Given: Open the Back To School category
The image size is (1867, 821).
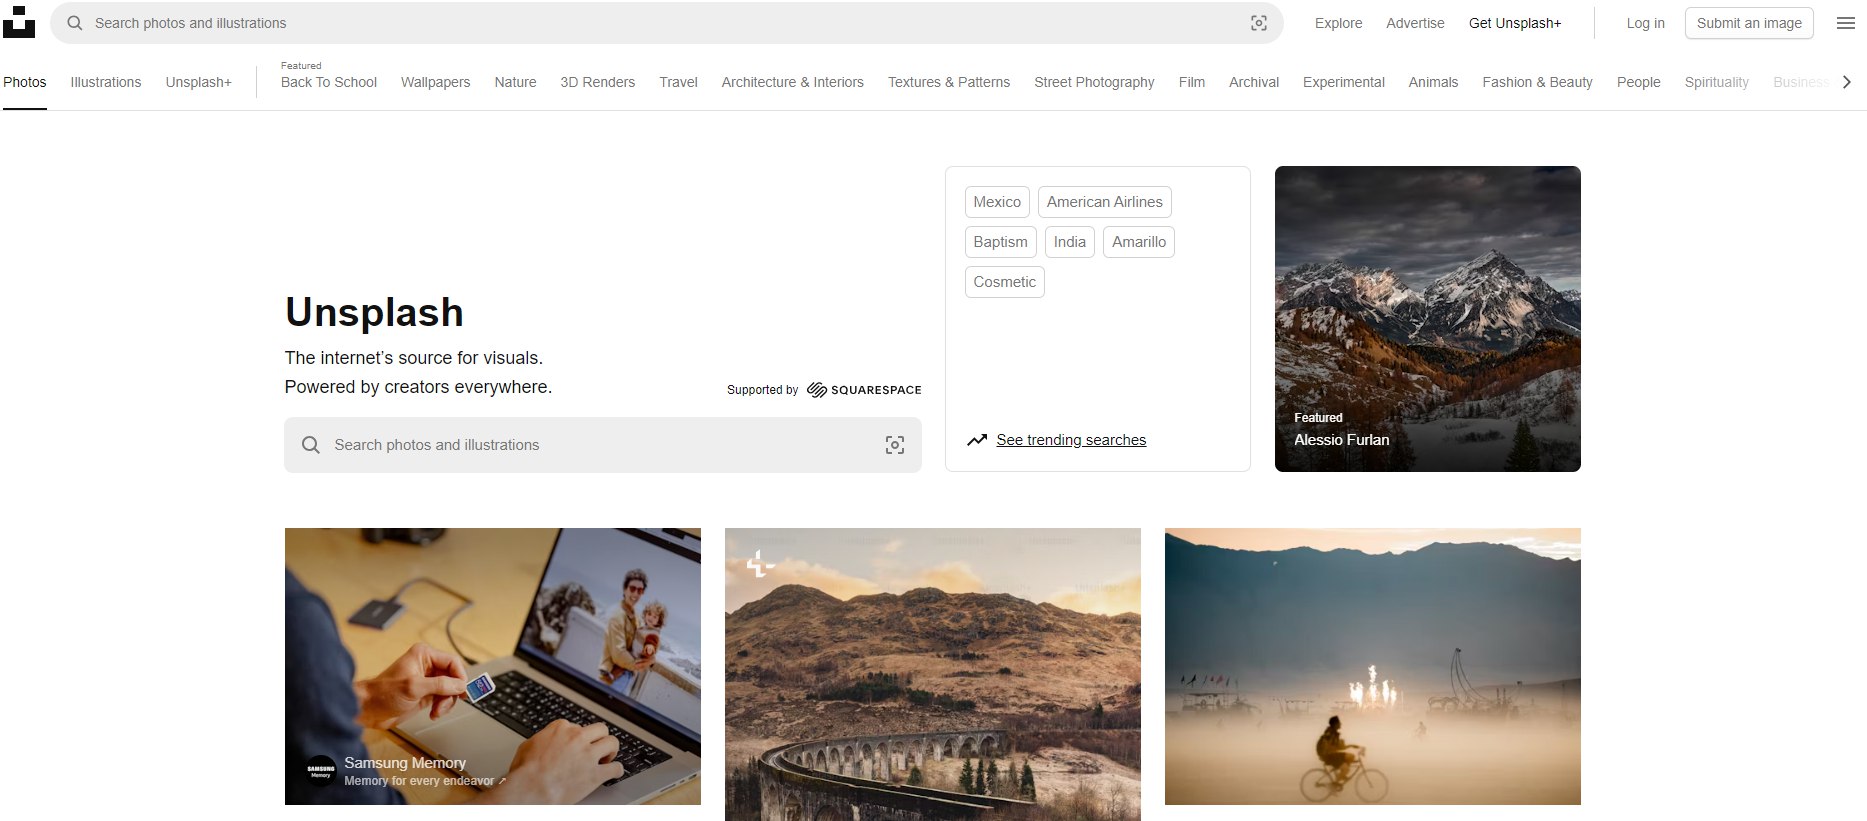Looking at the screenshot, I should click(x=329, y=82).
